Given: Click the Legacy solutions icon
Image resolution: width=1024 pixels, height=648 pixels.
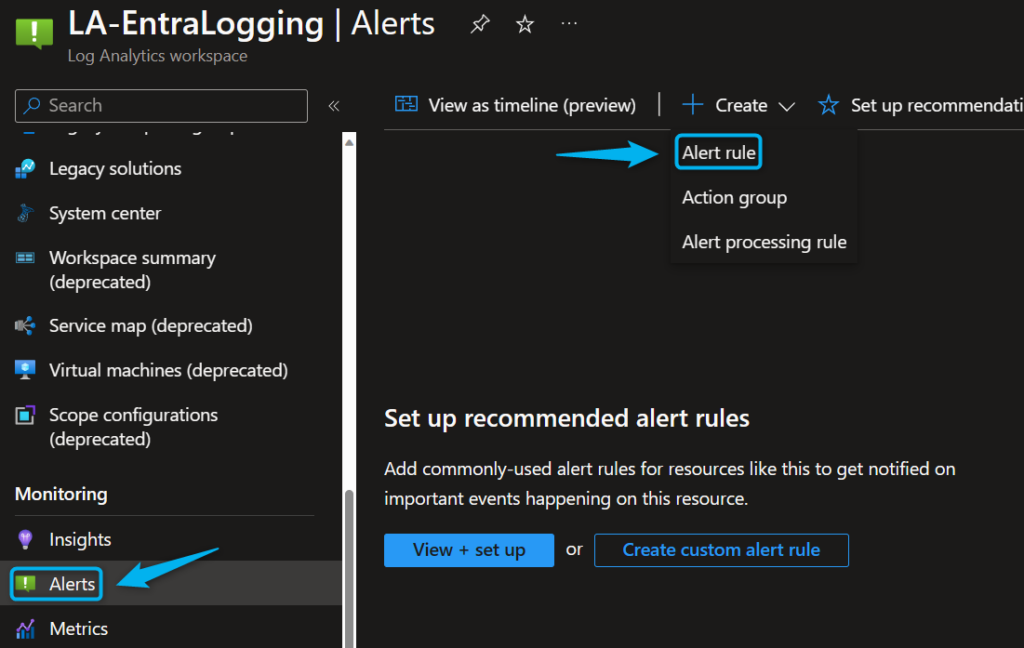Looking at the screenshot, I should pos(27,168).
